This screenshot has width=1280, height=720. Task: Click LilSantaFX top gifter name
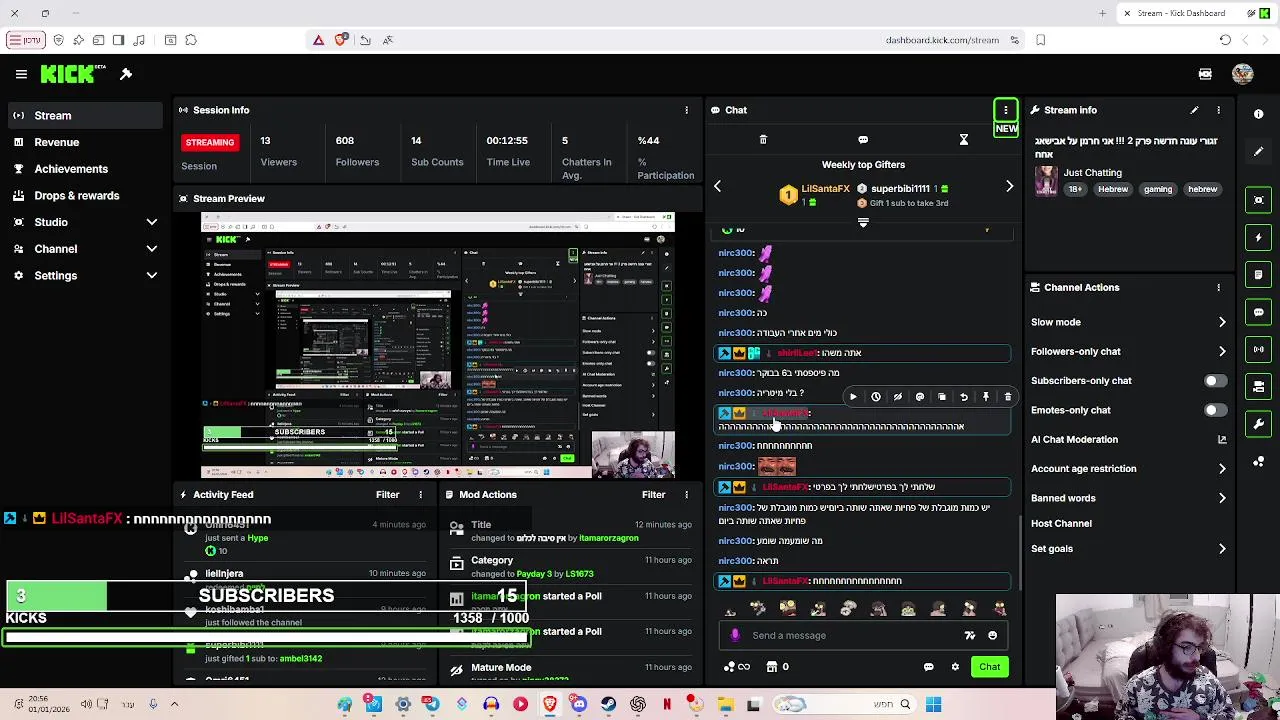pos(825,188)
